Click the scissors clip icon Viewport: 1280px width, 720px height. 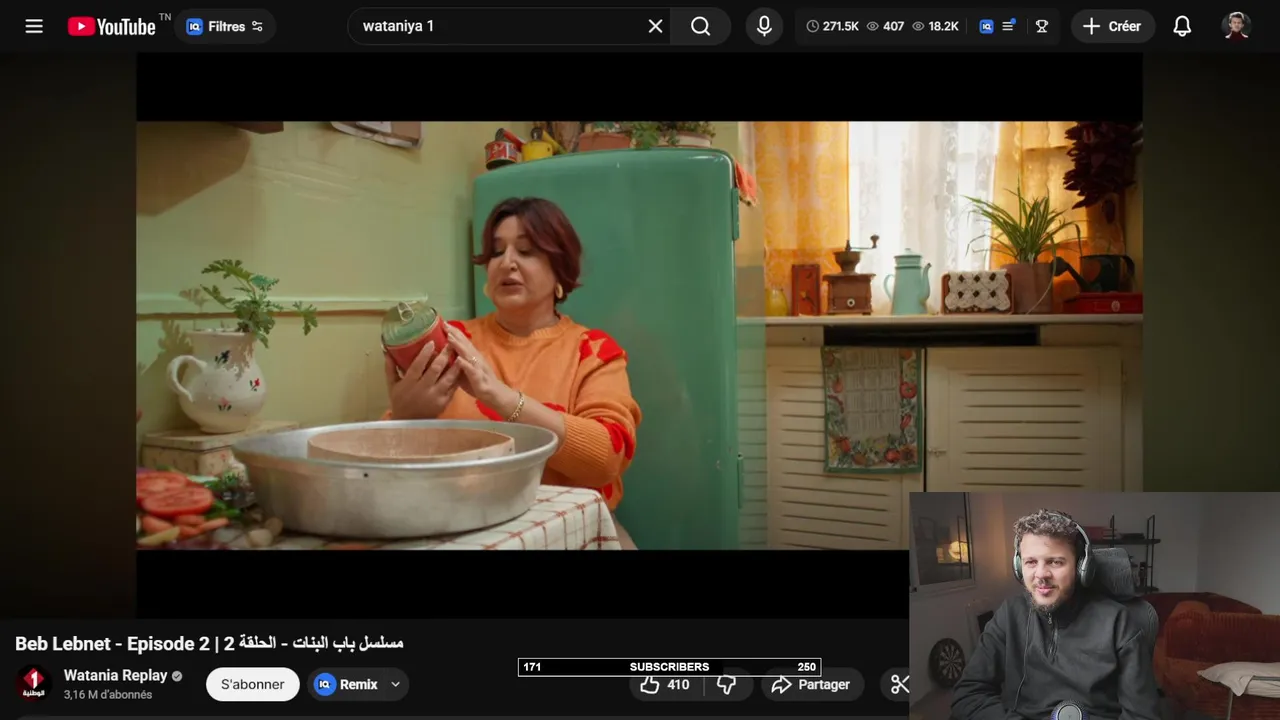pos(899,685)
